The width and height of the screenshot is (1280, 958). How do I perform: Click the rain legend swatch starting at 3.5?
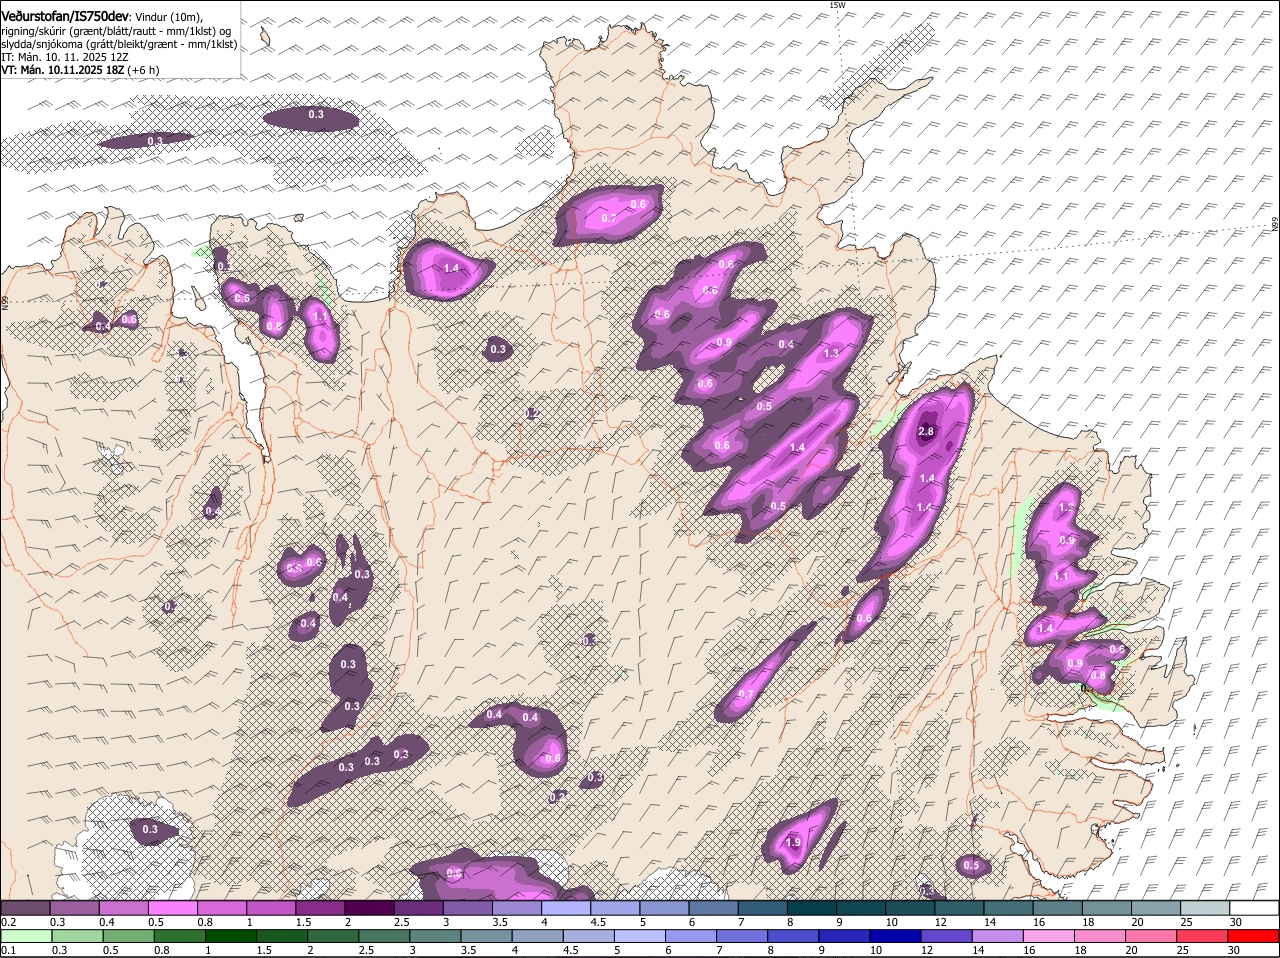coord(486,936)
